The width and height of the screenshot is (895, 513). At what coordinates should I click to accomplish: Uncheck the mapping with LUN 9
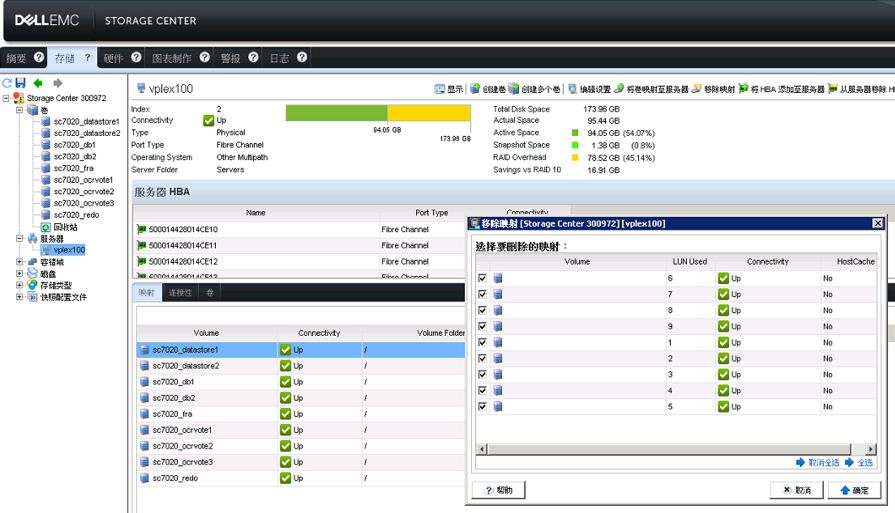click(x=482, y=326)
